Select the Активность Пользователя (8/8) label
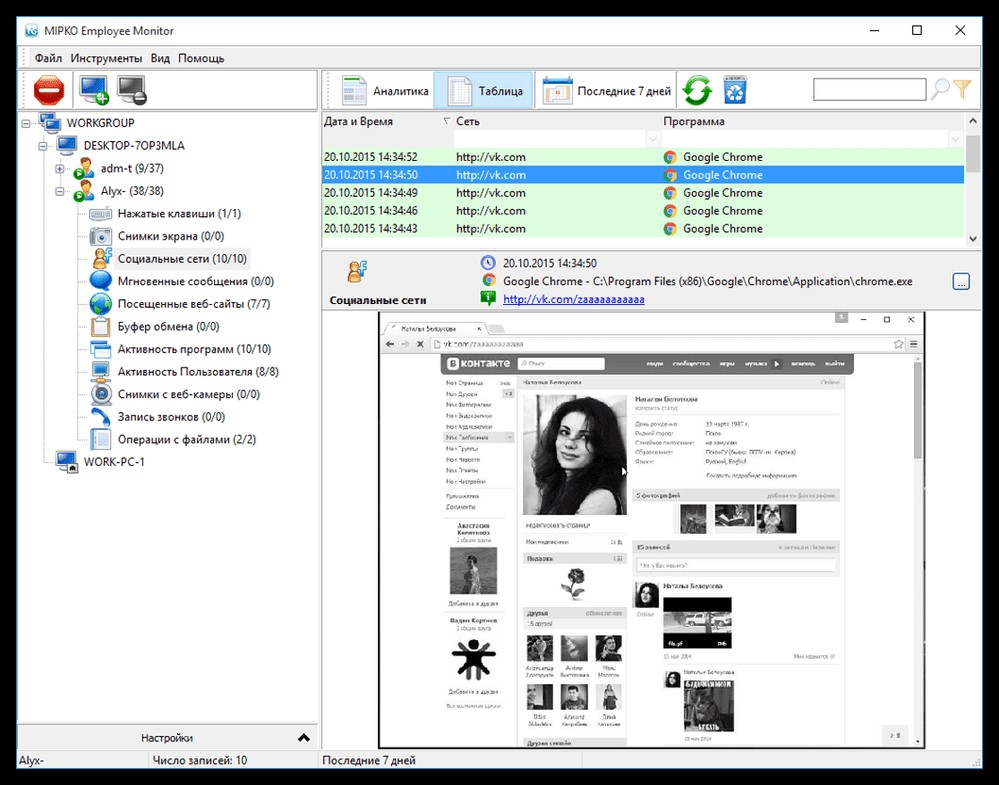 click(198, 371)
